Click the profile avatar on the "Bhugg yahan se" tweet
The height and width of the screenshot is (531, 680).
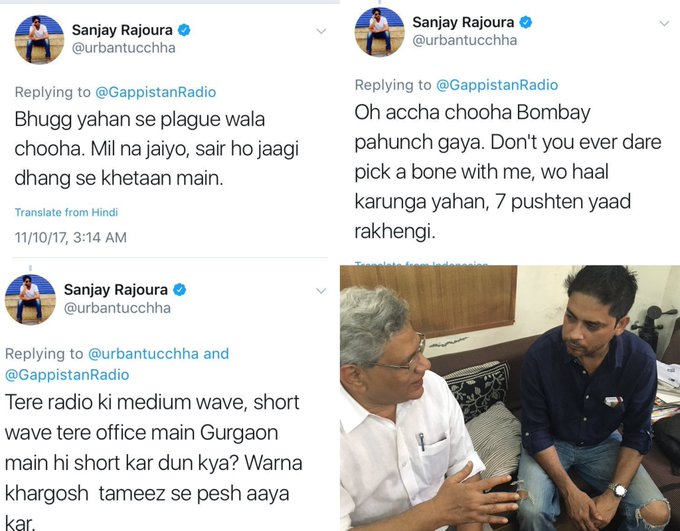[x=39, y=39]
